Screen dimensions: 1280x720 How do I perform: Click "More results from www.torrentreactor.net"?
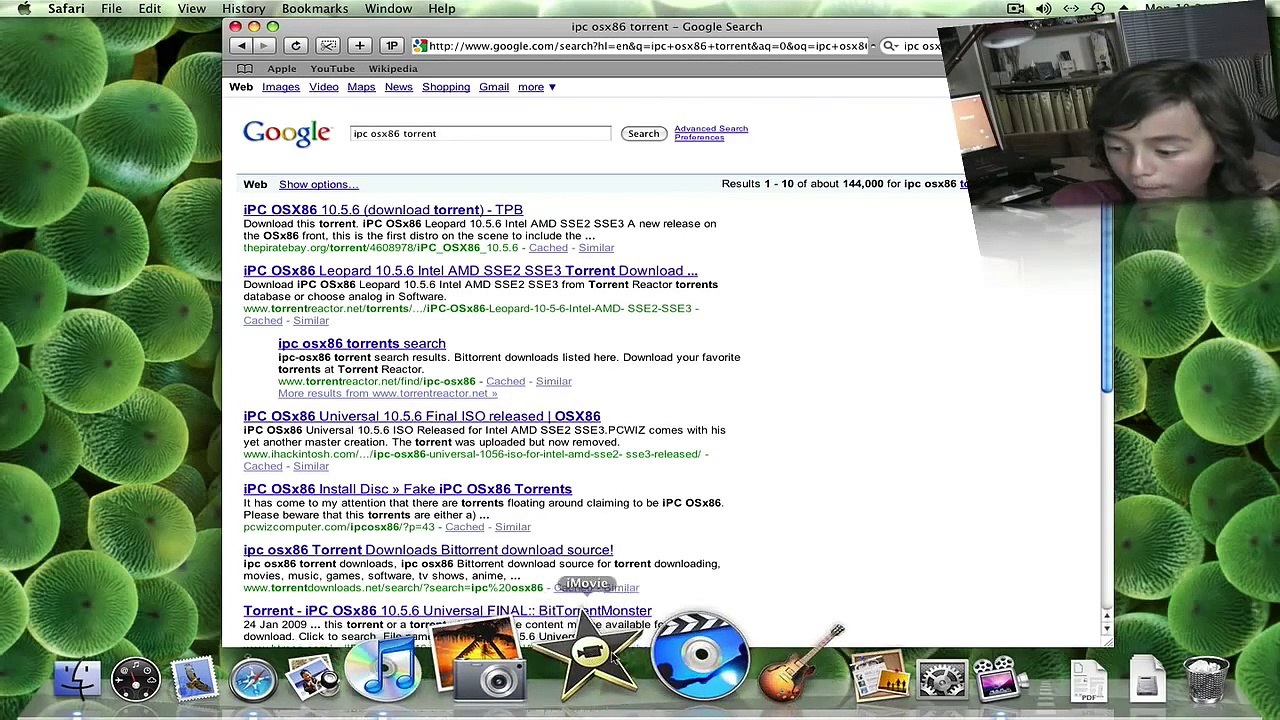pyautogui.click(x=387, y=393)
